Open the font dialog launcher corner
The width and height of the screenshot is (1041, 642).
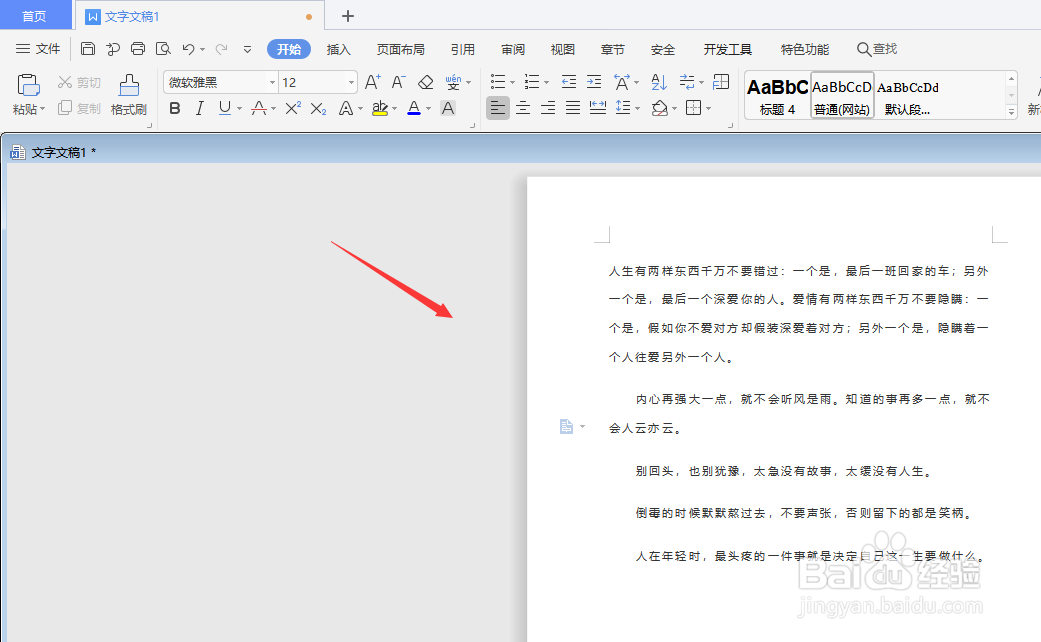click(x=473, y=125)
